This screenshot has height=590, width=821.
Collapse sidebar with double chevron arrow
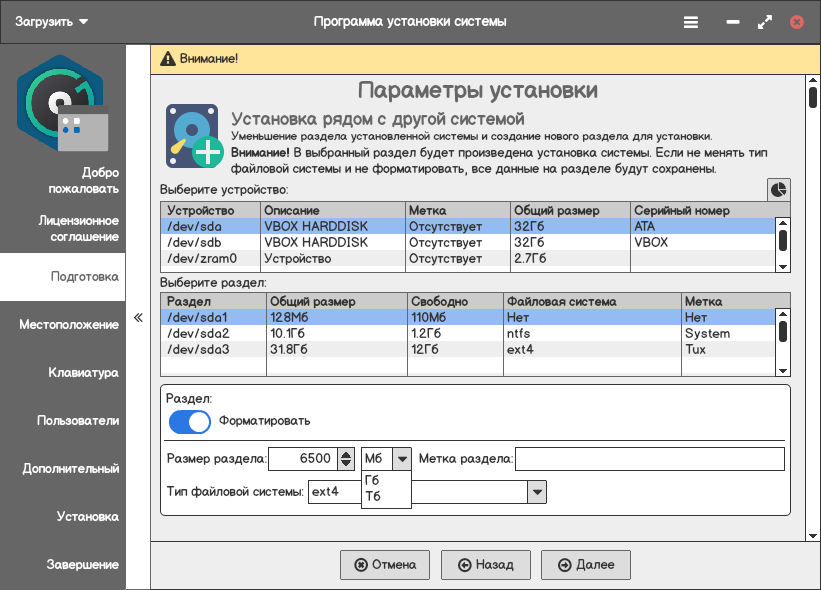click(138, 317)
